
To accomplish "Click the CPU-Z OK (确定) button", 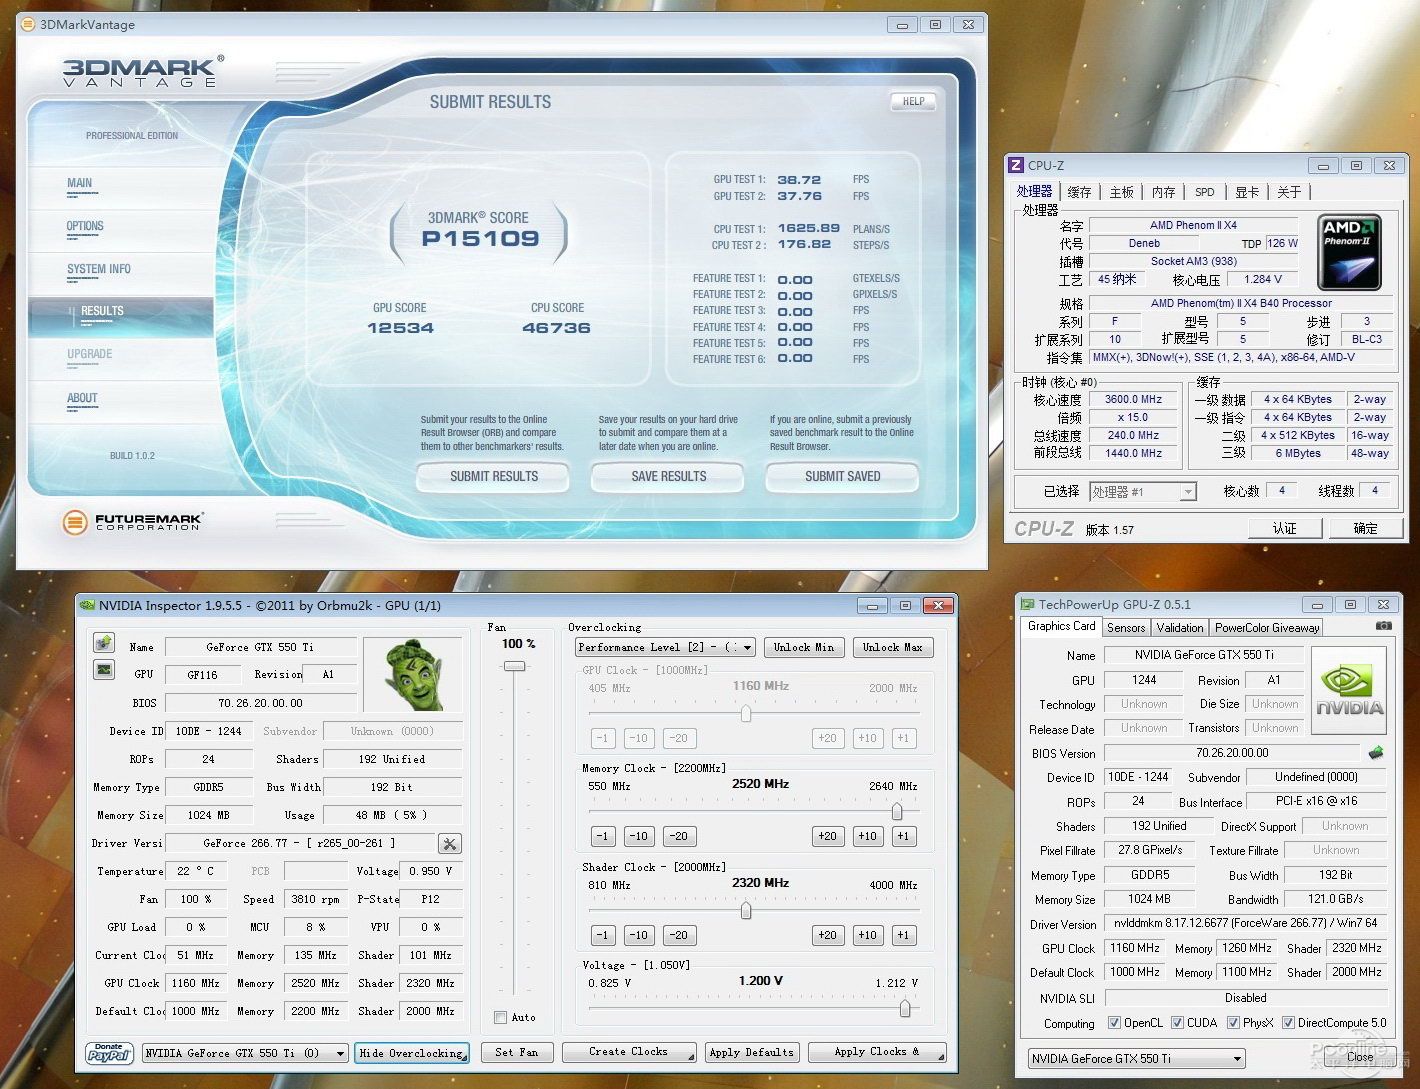I will (x=1366, y=528).
